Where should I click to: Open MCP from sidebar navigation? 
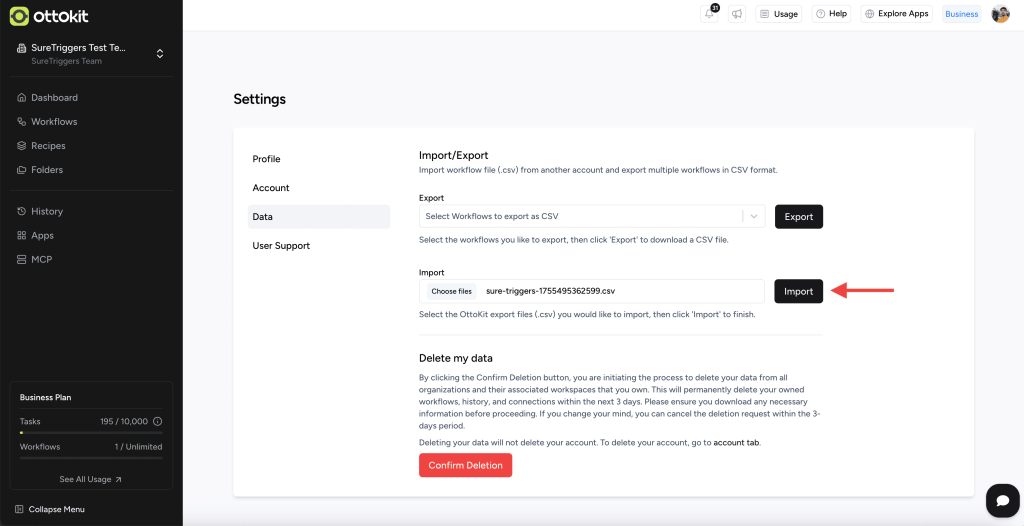click(x=41, y=260)
